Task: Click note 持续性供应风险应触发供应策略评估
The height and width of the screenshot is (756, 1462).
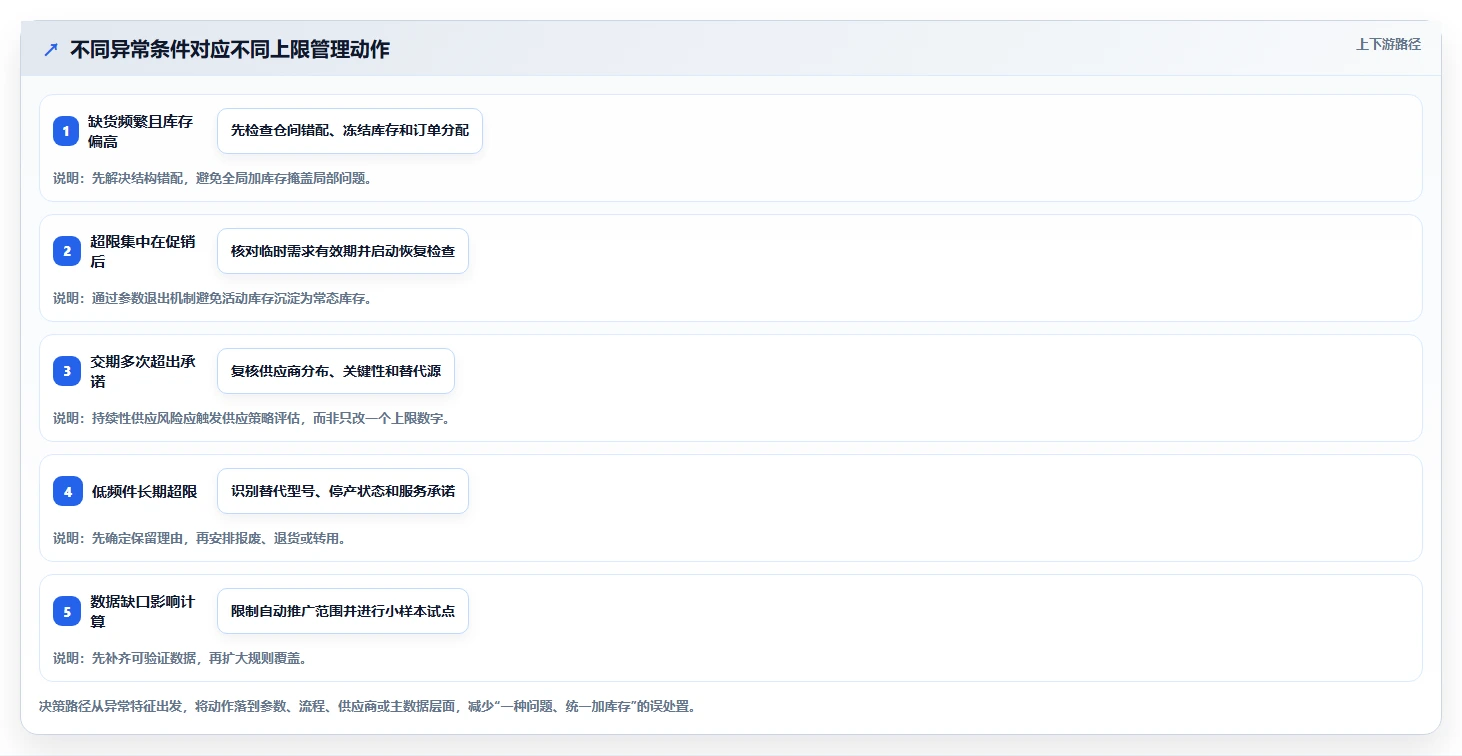Action: pos(252,418)
